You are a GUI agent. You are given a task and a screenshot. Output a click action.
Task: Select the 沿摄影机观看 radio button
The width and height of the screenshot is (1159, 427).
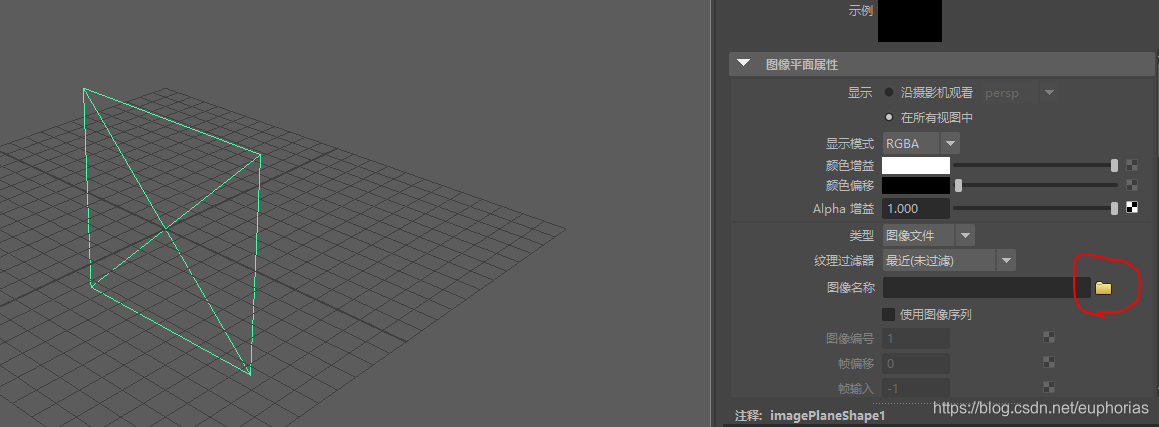pyautogui.click(x=889, y=92)
